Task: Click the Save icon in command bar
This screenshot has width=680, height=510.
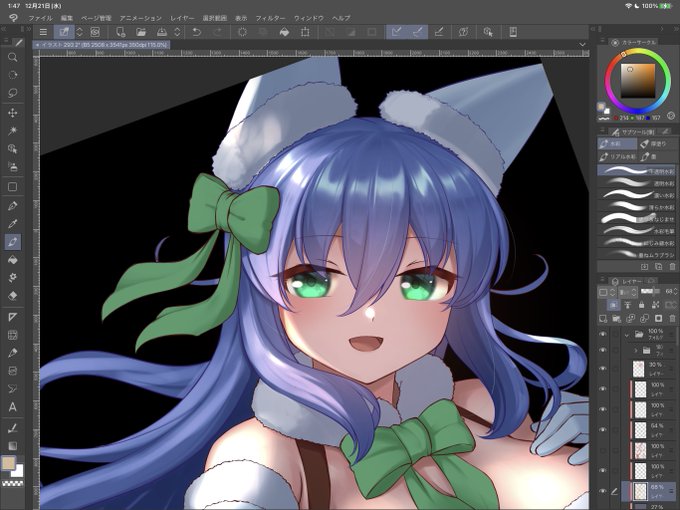Action: click(x=162, y=32)
